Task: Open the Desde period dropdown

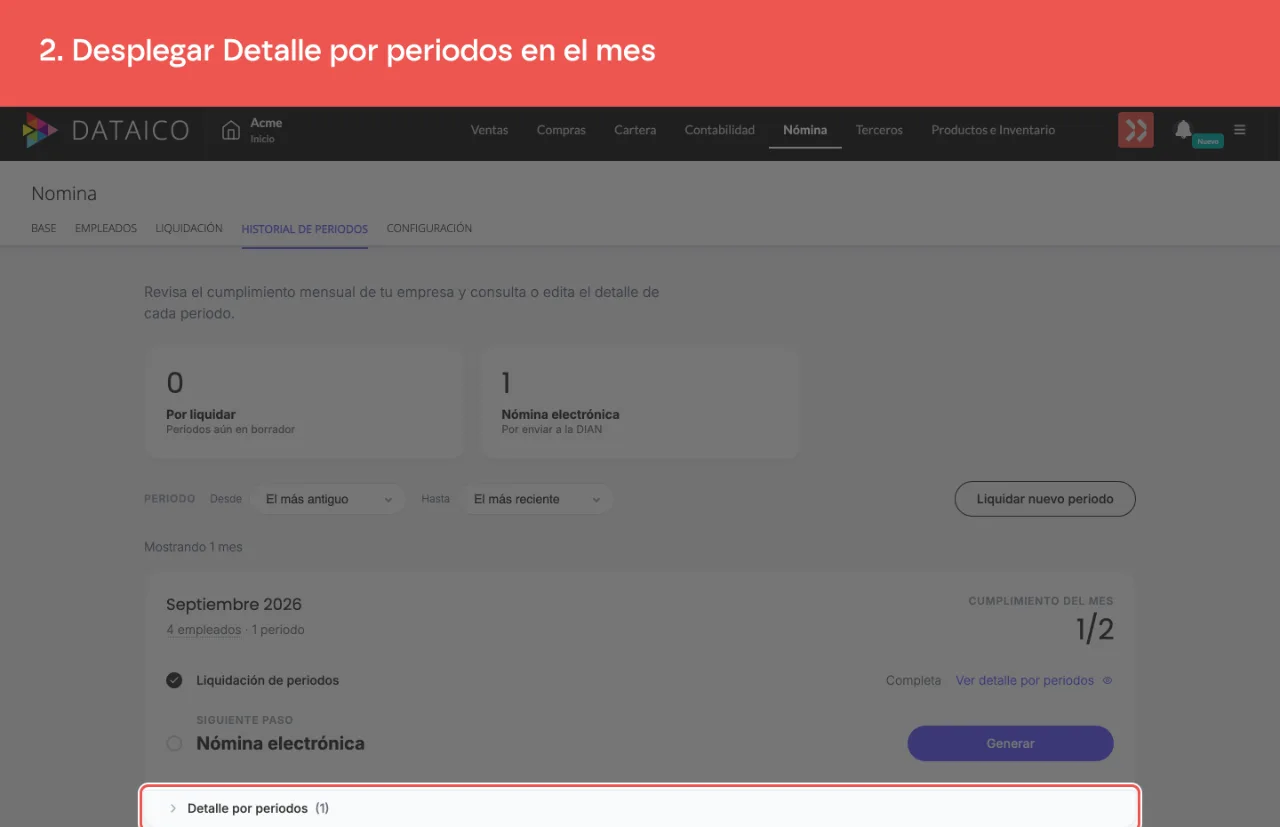Action: click(329, 499)
